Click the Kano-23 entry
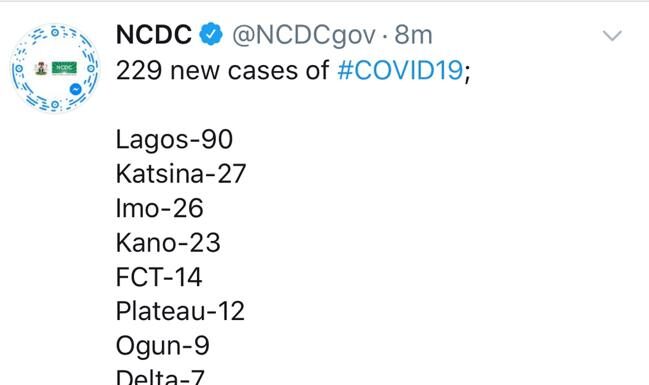Image resolution: width=649 pixels, height=385 pixels. coord(168,242)
